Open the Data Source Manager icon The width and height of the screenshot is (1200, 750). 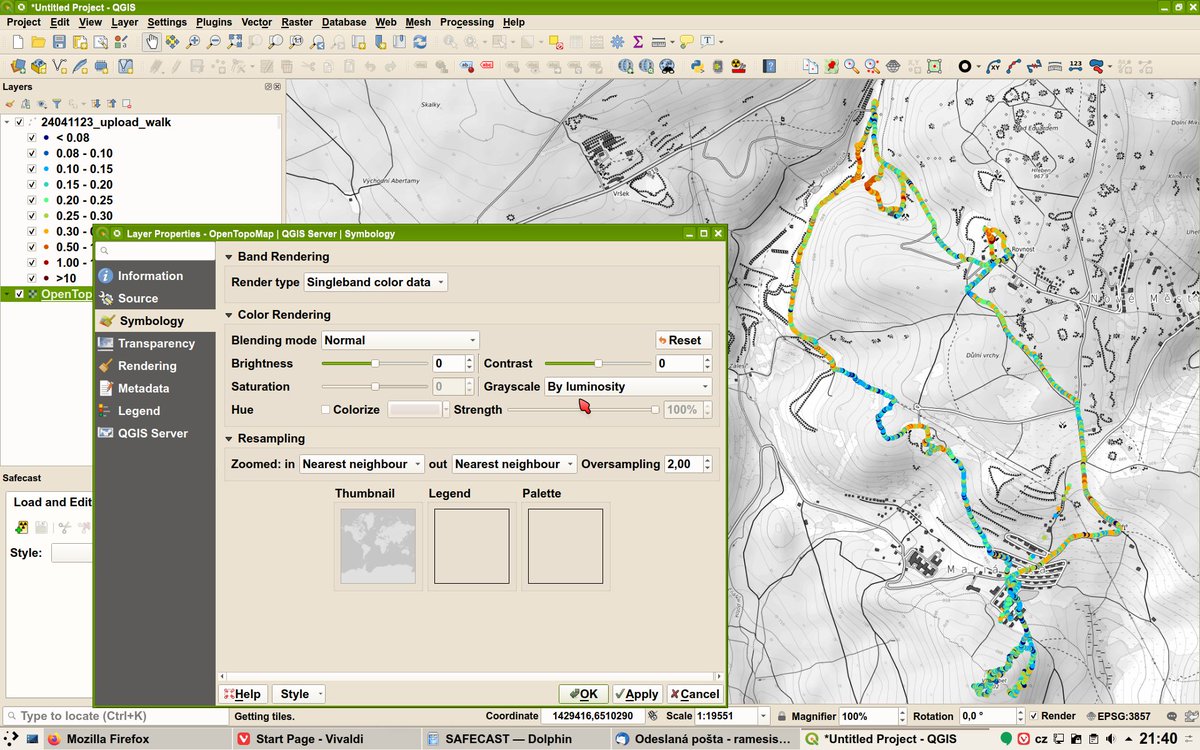[17, 66]
